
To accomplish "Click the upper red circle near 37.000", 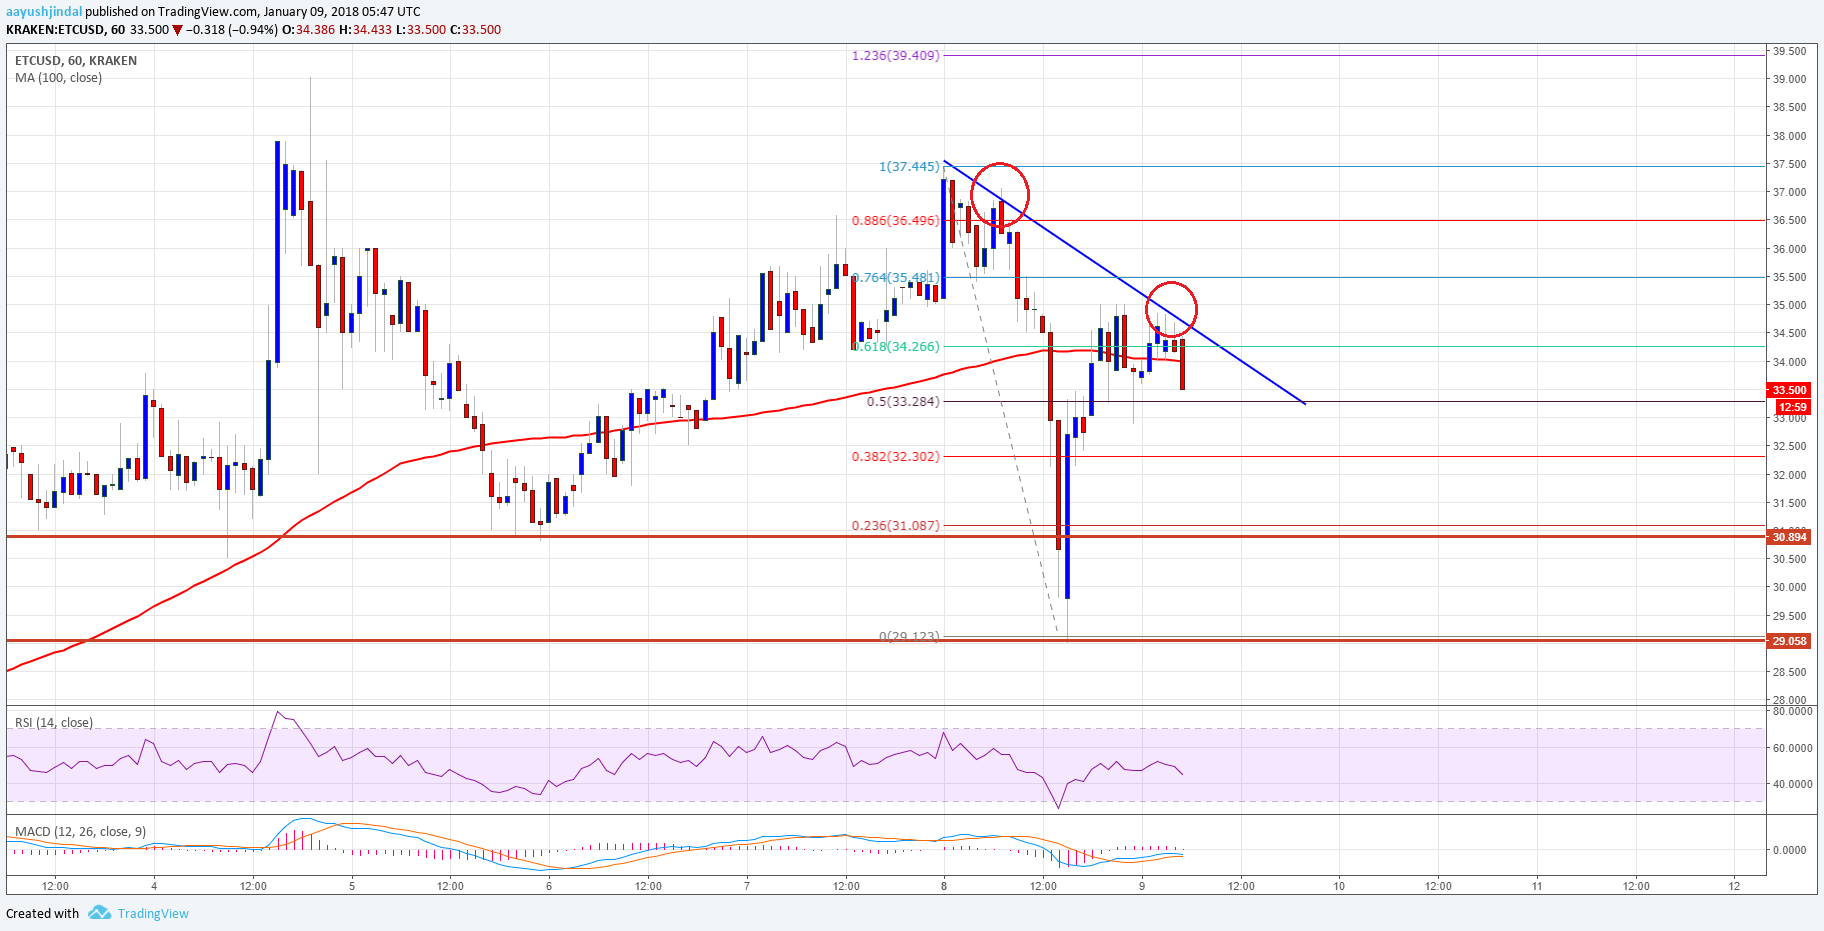I will (999, 192).
